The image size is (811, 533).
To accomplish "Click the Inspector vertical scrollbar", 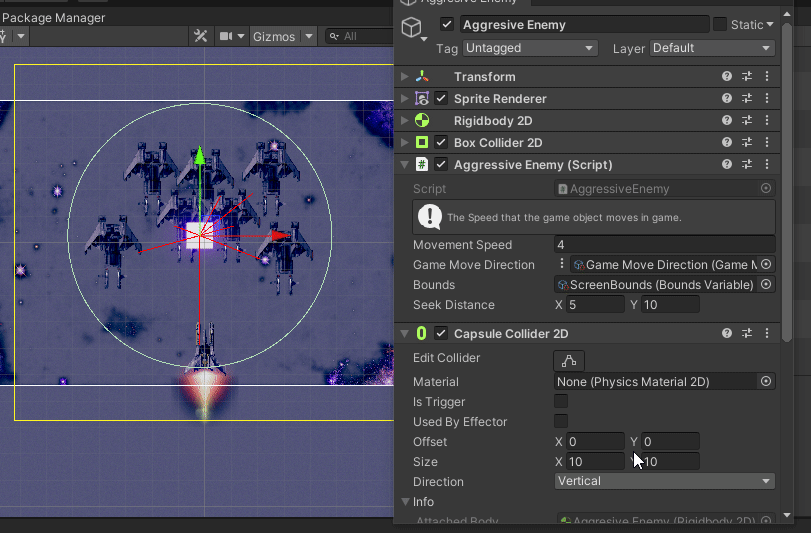I will coord(787,181).
